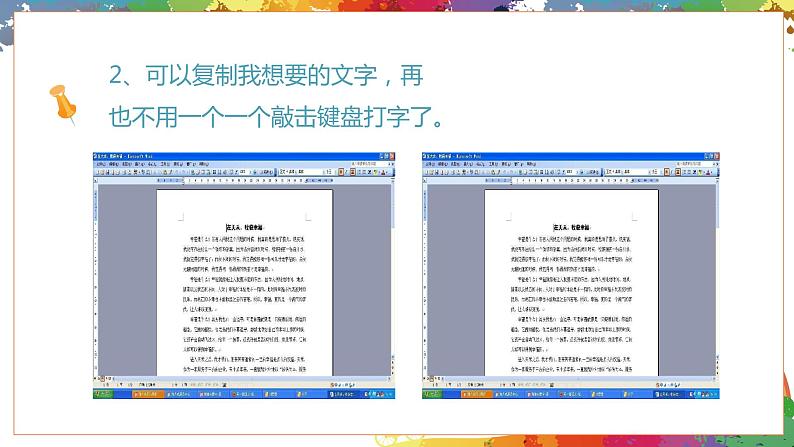Screen dimensions: 794x447
Task: Open 工具 menu in left Word screenshot
Action: pyautogui.click(x=165, y=164)
